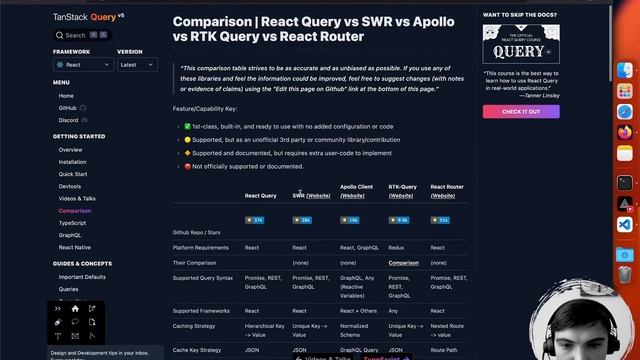The width and height of the screenshot is (640, 360).
Task: Click the "Caching Strategy" row label
Action: pos(193,326)
